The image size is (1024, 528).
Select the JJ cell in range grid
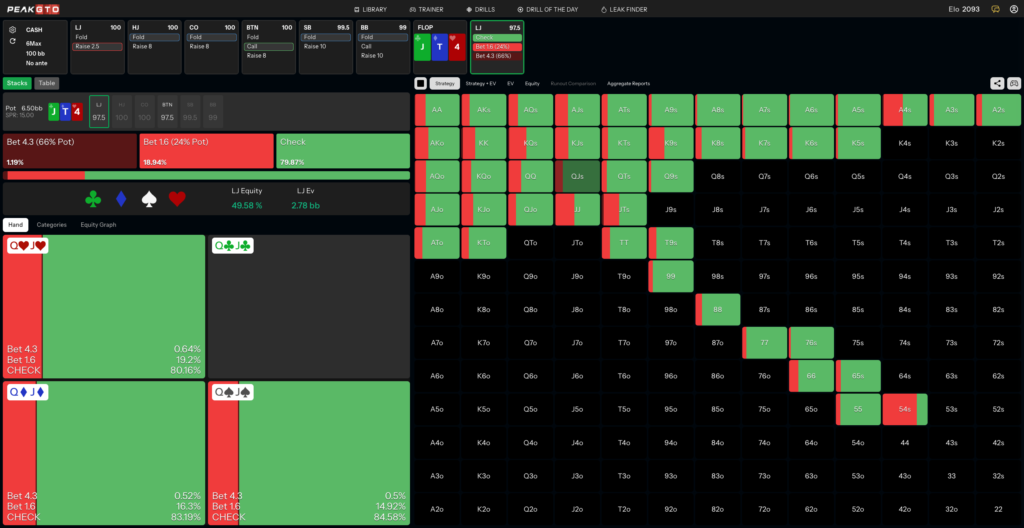[x=577, y=210]
